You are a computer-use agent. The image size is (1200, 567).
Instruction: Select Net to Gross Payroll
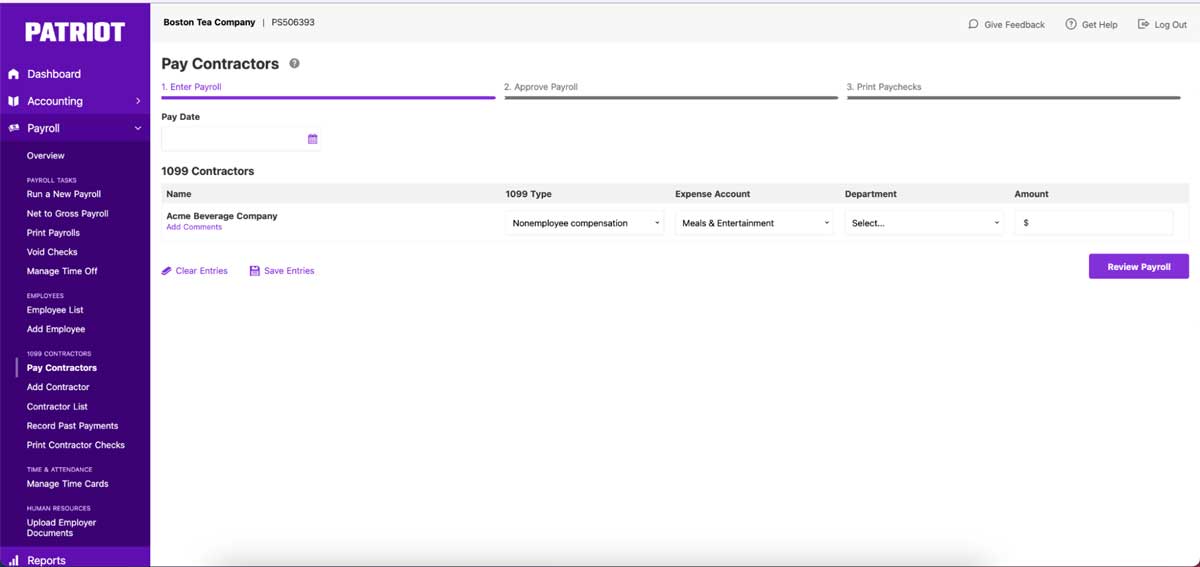[68, 214]
